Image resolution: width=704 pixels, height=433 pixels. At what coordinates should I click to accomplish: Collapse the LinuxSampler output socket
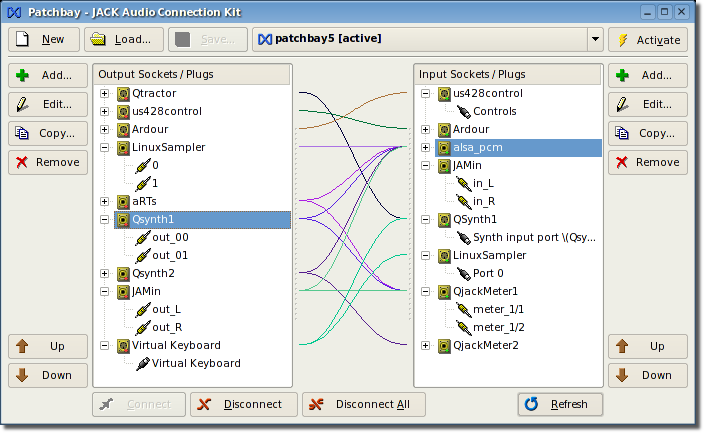click(x=104, y=147)
